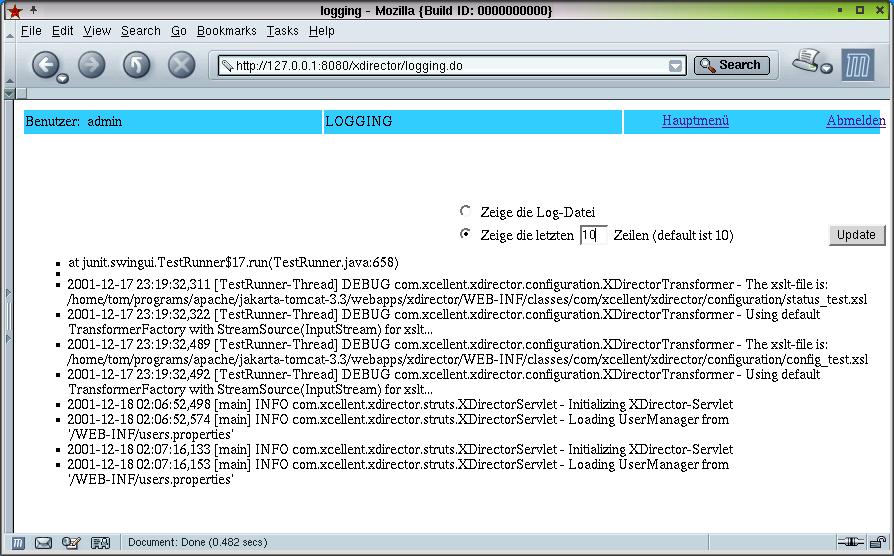Click the Print icon in toolbar
This screenshot has width=894, height=556.
(x=805, y=62)
